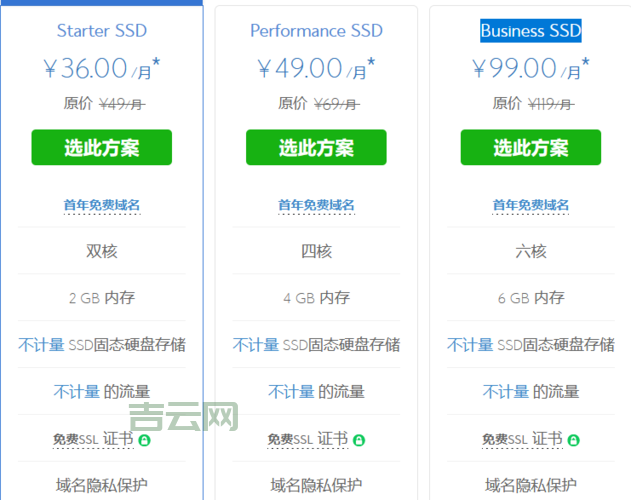Click the ¥99.00 price in Business SSD

click(x=514, y=68)
